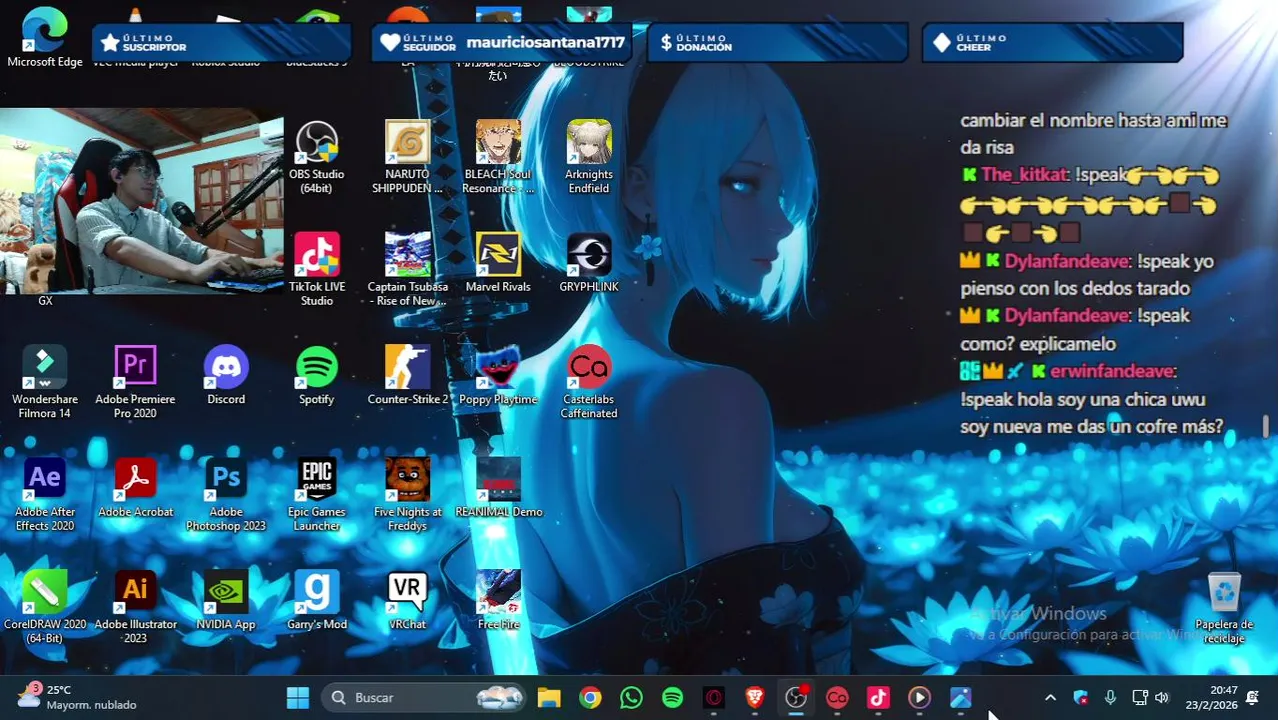Open BLEACH Soul Resonance shortcut
This screenshot has height=720, width=1278.
(x=498, y=158)
